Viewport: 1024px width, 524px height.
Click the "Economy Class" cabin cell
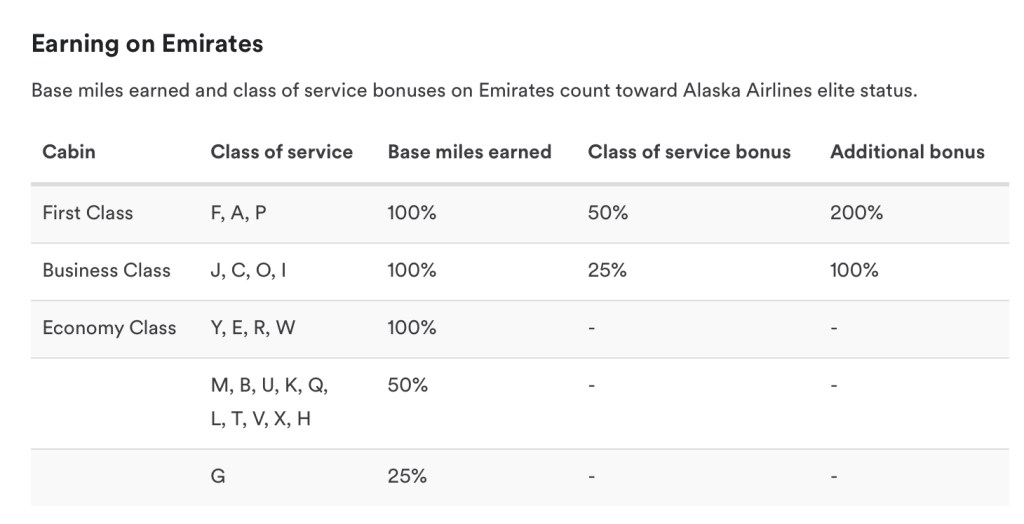109,328
